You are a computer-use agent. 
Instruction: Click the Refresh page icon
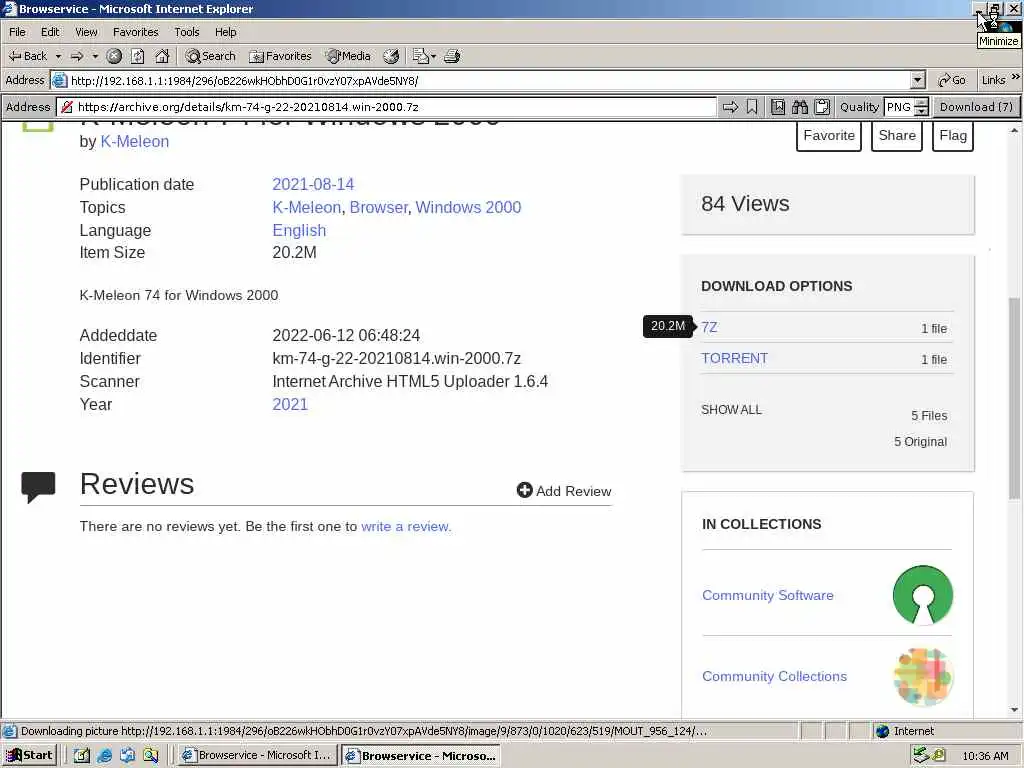[138, 56]
